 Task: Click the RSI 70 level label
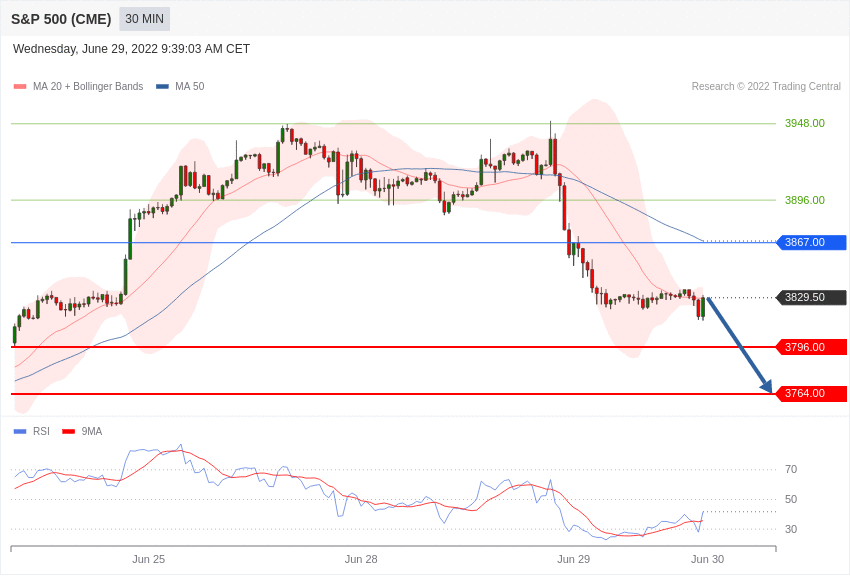coord(791,469)
